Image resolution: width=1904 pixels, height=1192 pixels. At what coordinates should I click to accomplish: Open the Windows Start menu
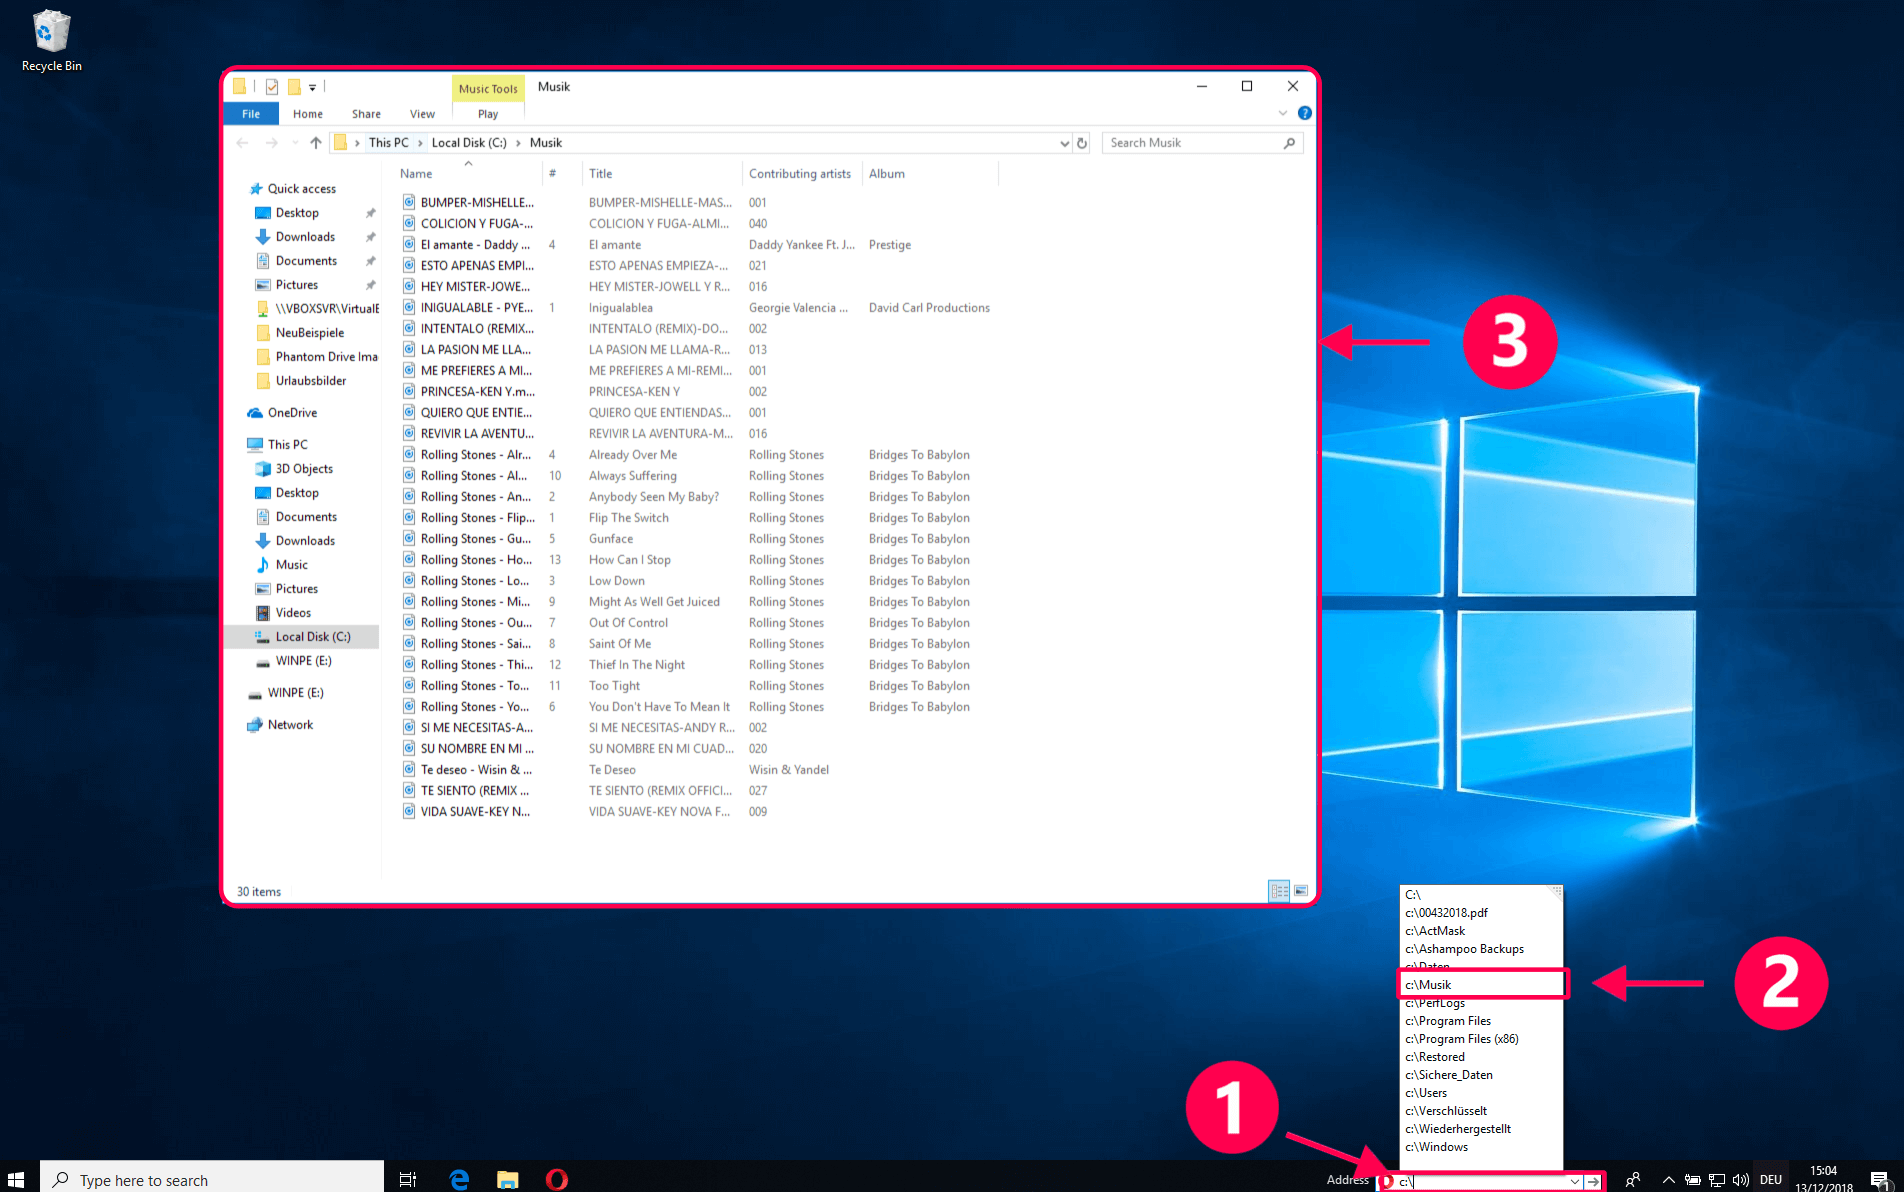(x=16, y=1180)
